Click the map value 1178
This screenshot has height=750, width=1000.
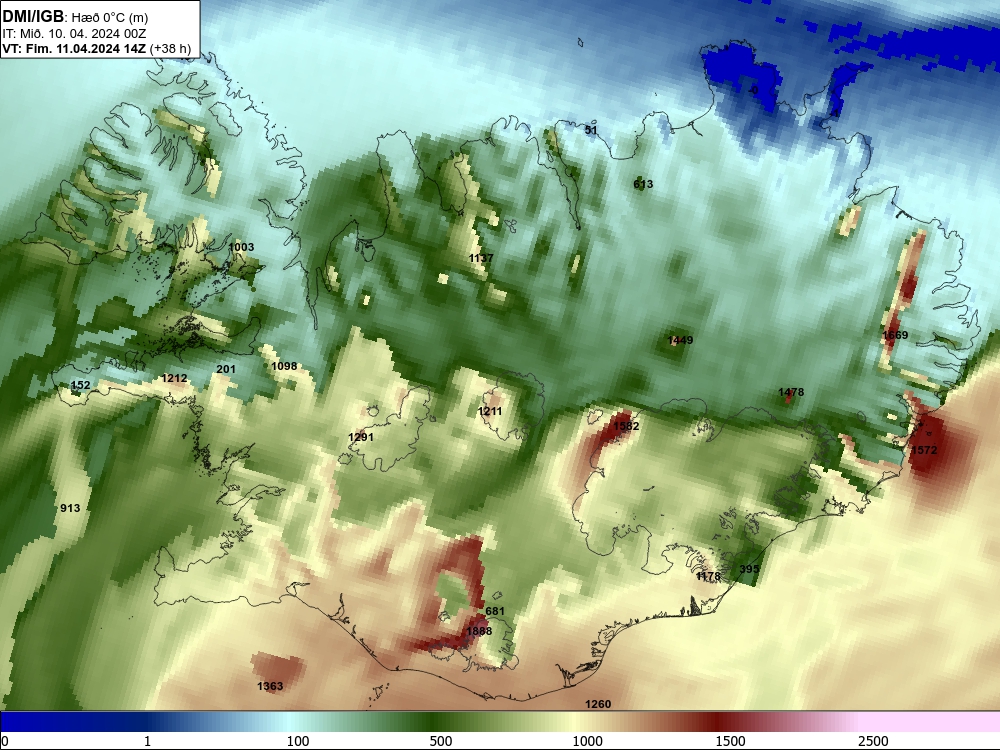(x=708, y=576)
